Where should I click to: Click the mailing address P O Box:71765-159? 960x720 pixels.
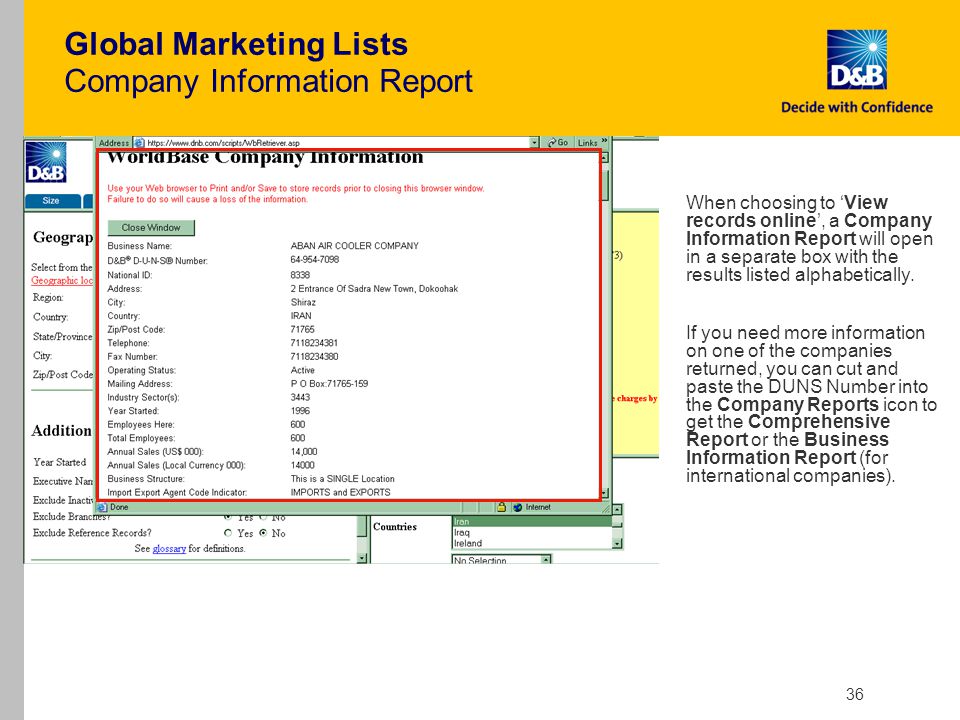coord(329,384)
